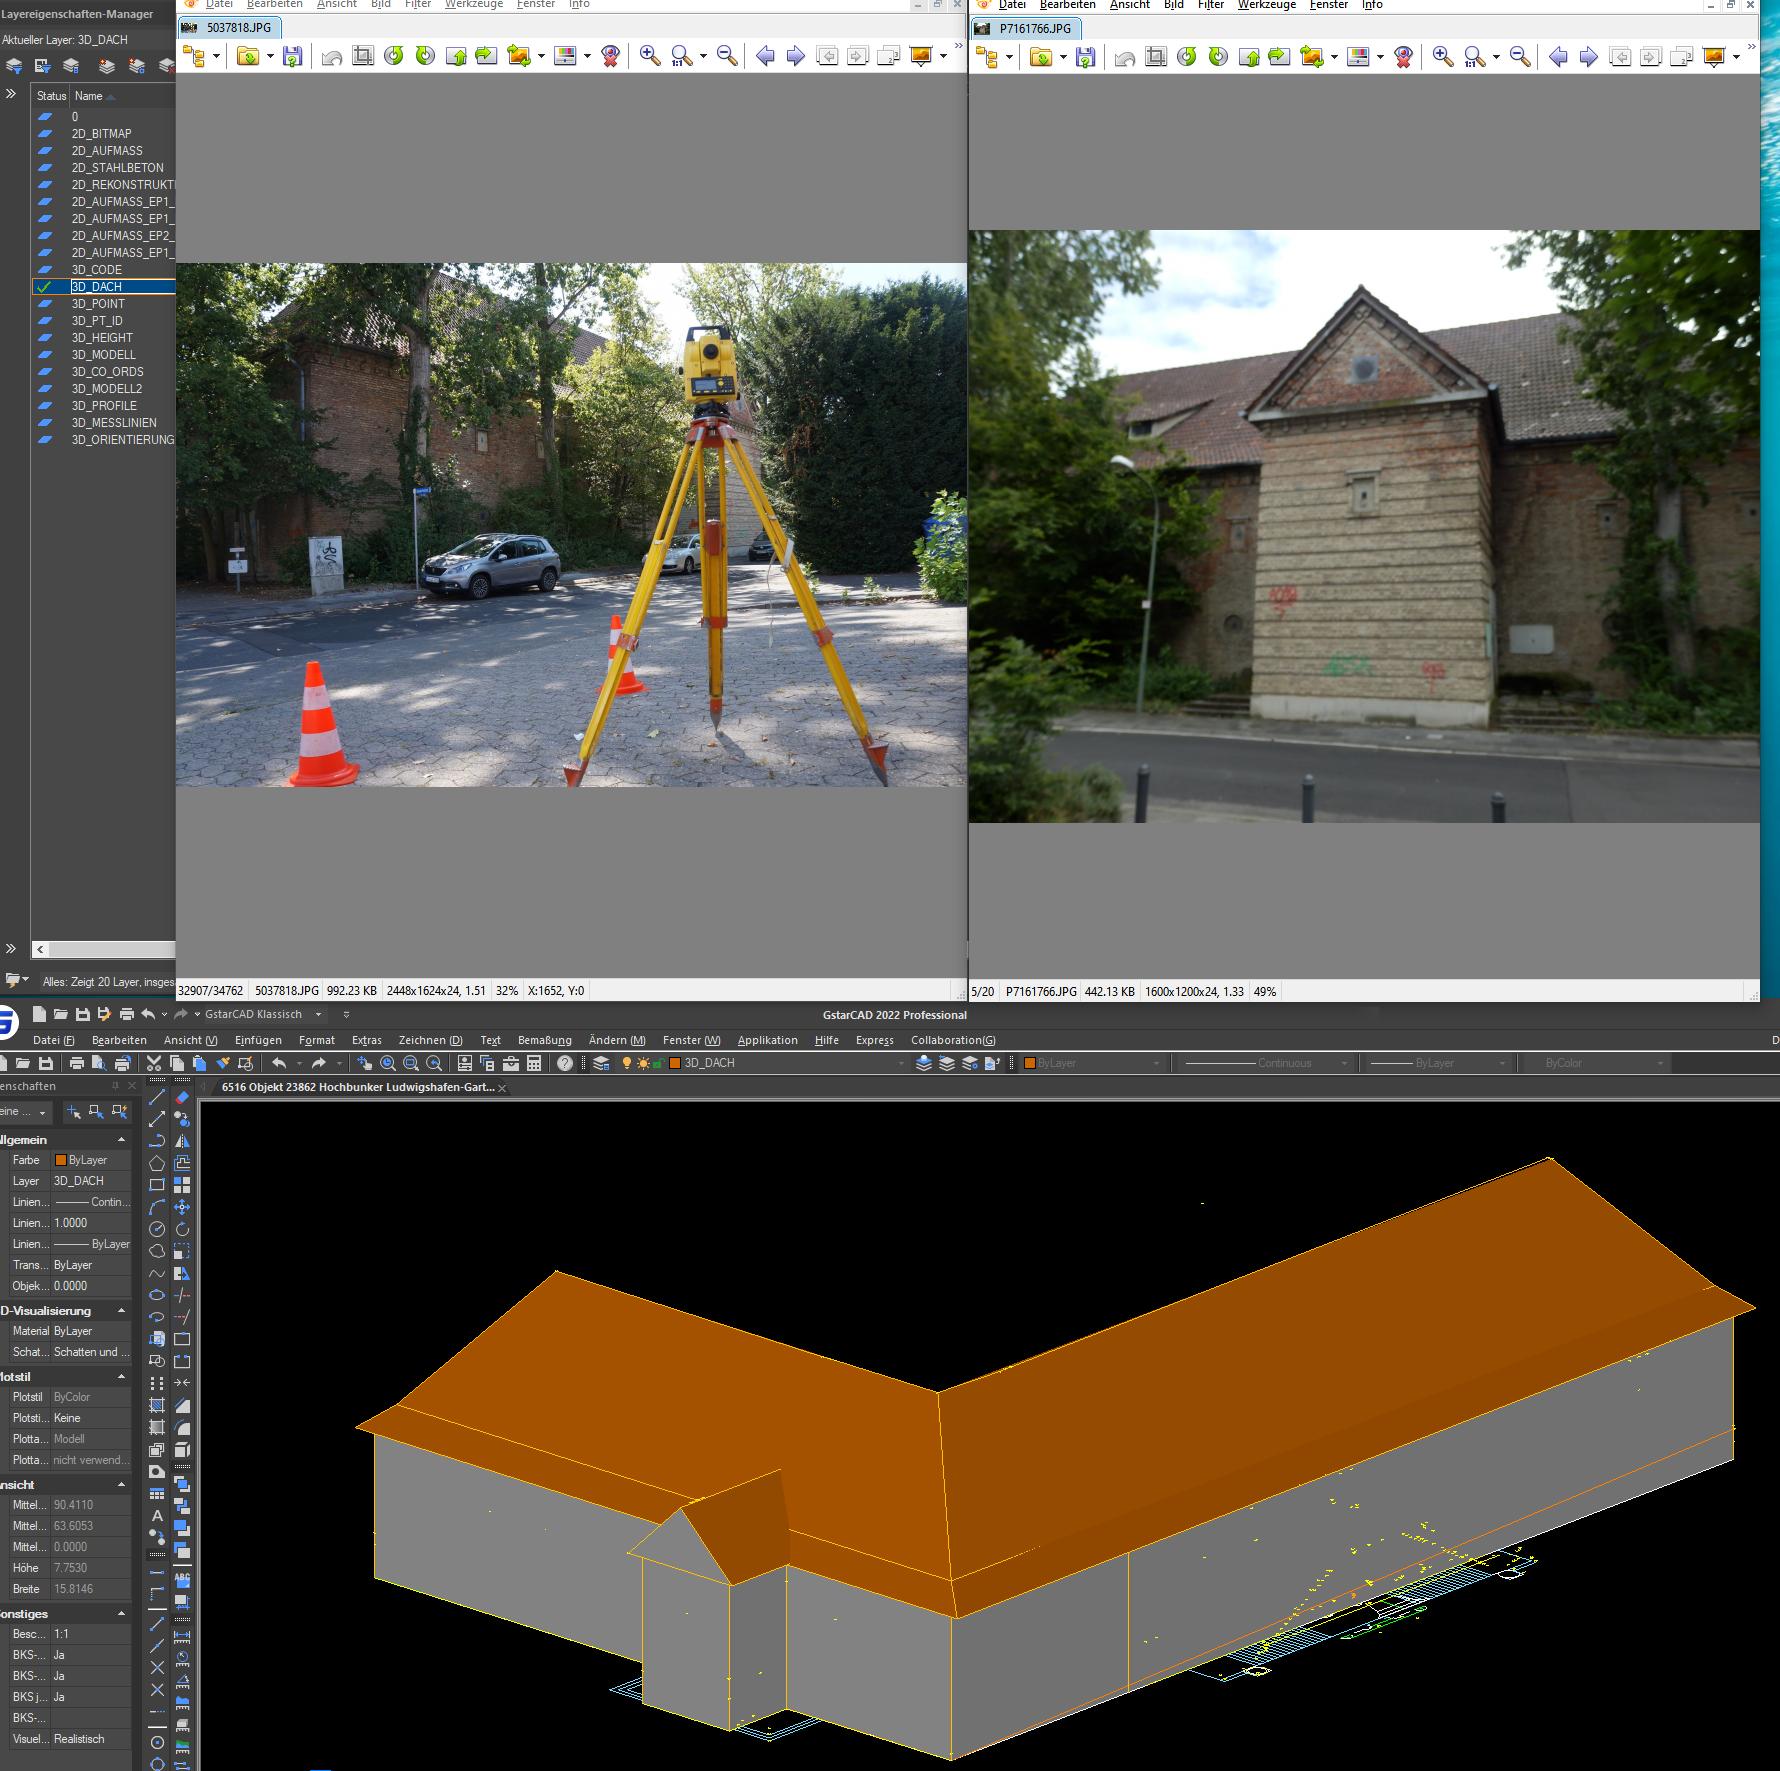
Task: Click next image arrow in left viewer
Action: coord(796,56)
